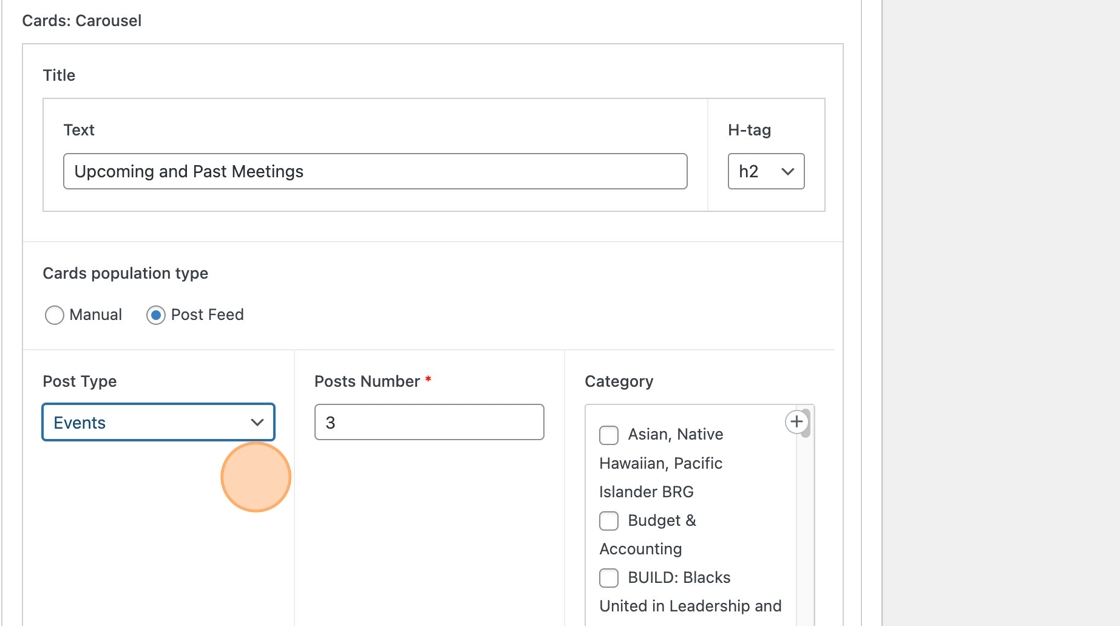Check the Asian, Native Hawaiian, Pacific Islander BRG checkbox
This screenshot has height=626, width=1120.
pyautogui.click(x=609, y=435)
